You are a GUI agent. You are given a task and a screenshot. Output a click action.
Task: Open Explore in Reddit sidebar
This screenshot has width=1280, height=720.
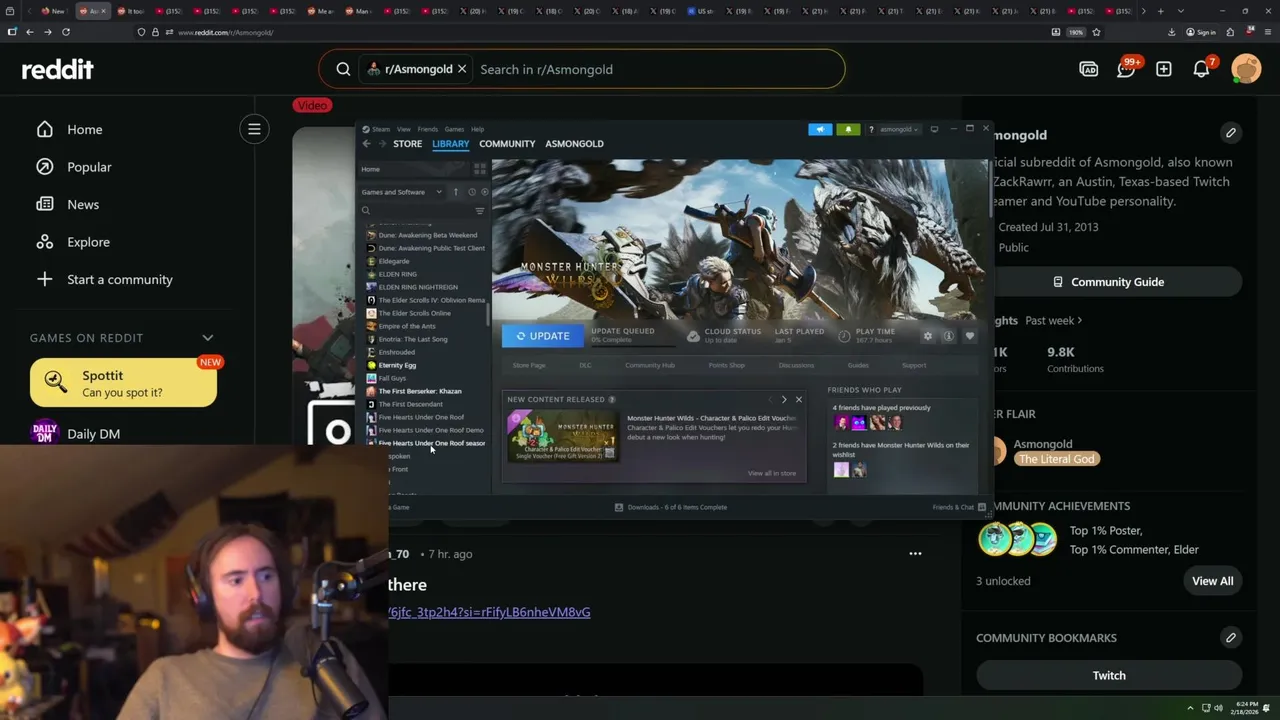click(73, 242)
